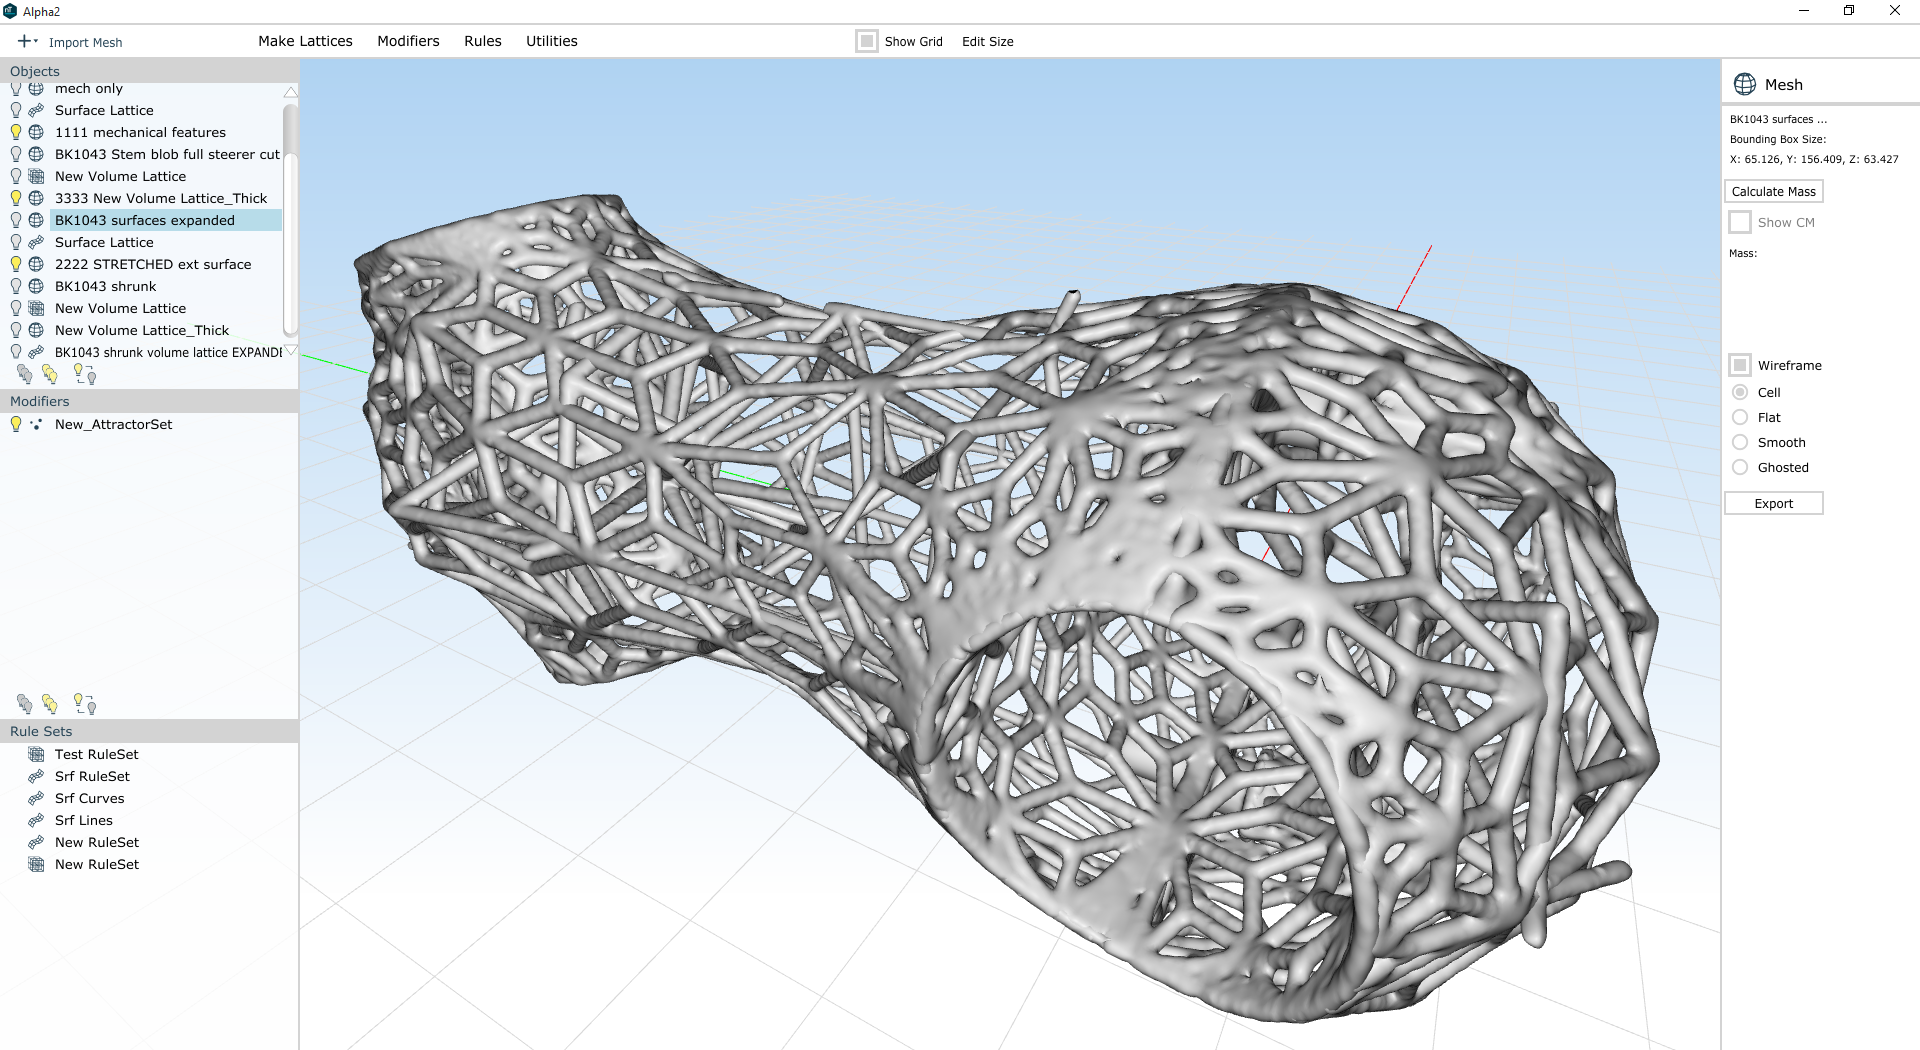The width and height of the screenshot is (1920, 1050).
Task: Hide the 3333 New Volume Lattice_Thick object
Action: pyautogui.click(x=16, y=198)
